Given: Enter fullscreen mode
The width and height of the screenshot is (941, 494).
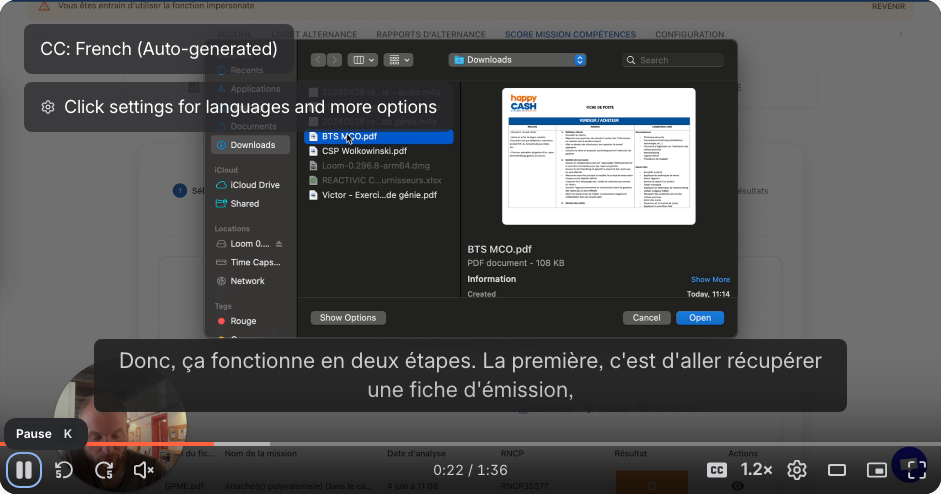Looking at the screenshot, I should point(916,470).
